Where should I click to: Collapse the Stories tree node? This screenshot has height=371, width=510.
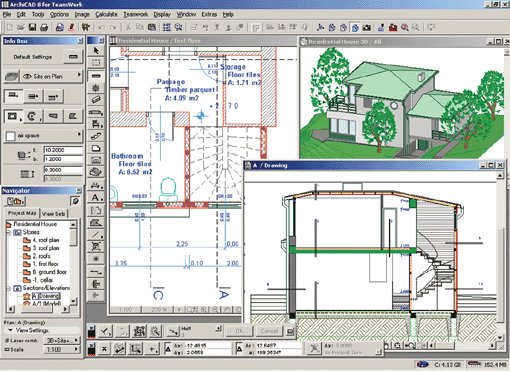click(9, 232)
